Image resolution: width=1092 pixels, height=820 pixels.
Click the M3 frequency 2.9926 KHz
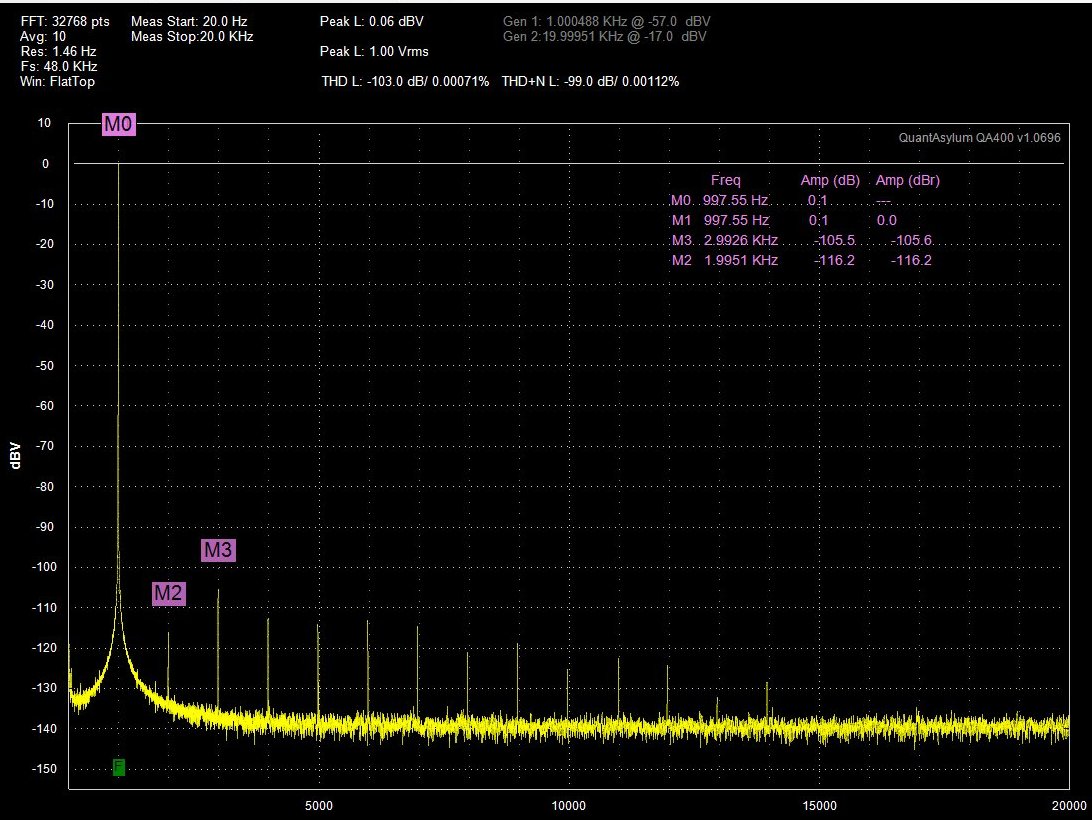(x=741, y=240)
